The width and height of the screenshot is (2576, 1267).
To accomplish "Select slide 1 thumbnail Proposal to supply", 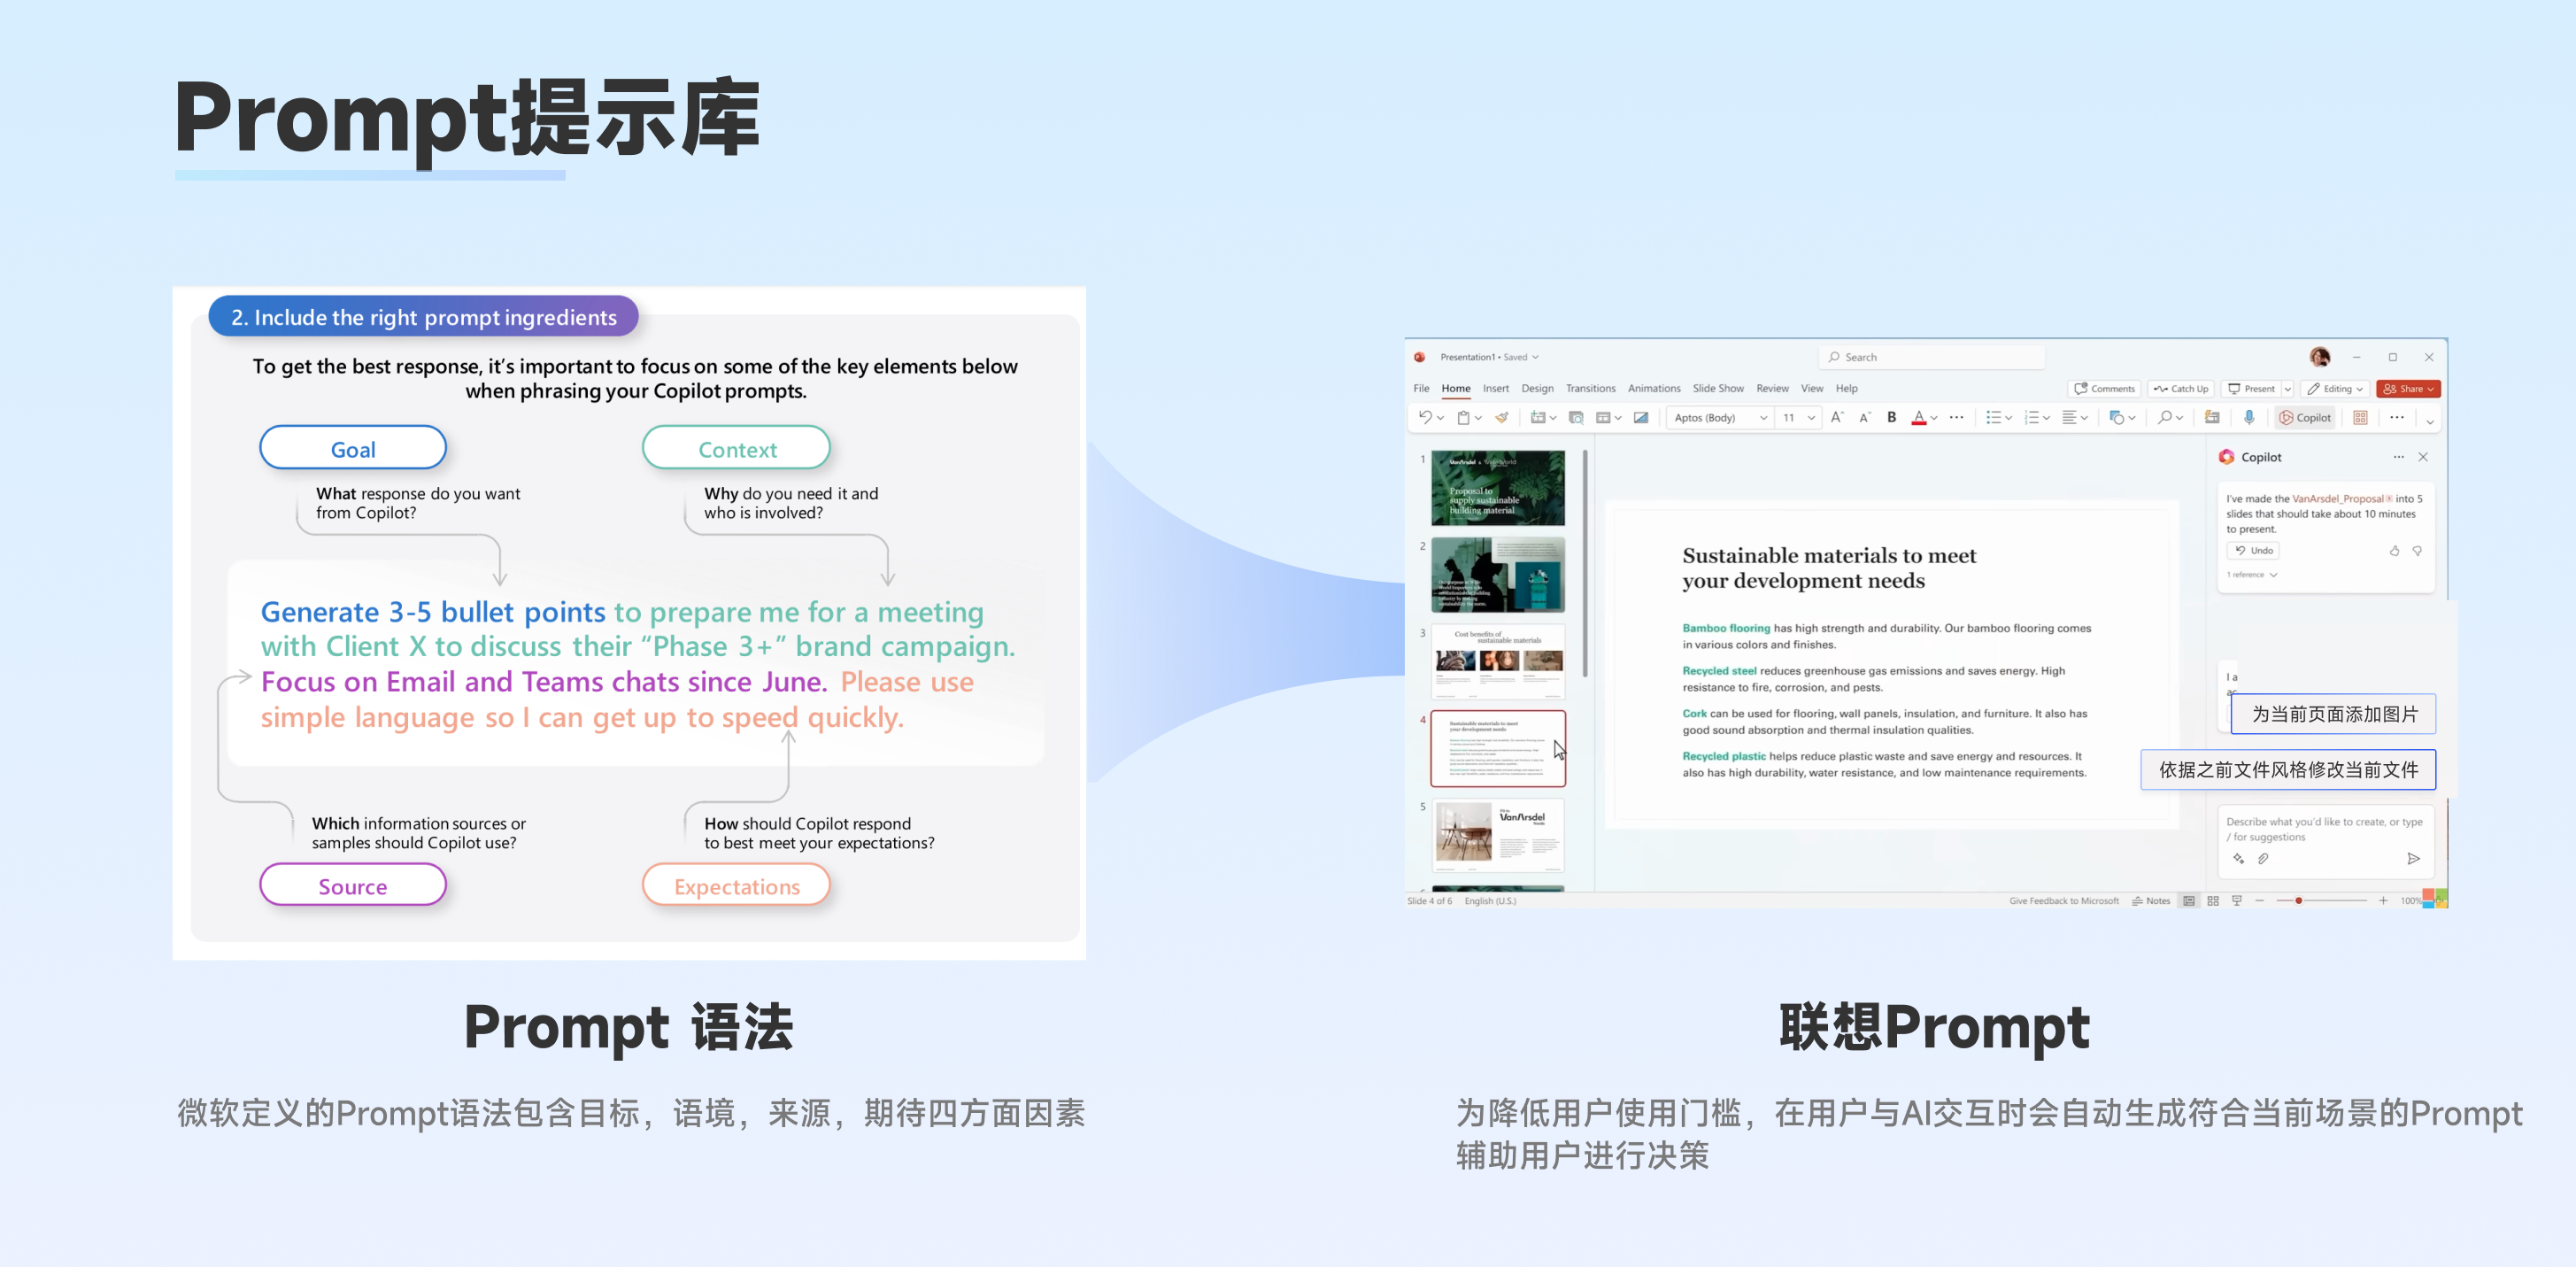I will click(1497, 488).
